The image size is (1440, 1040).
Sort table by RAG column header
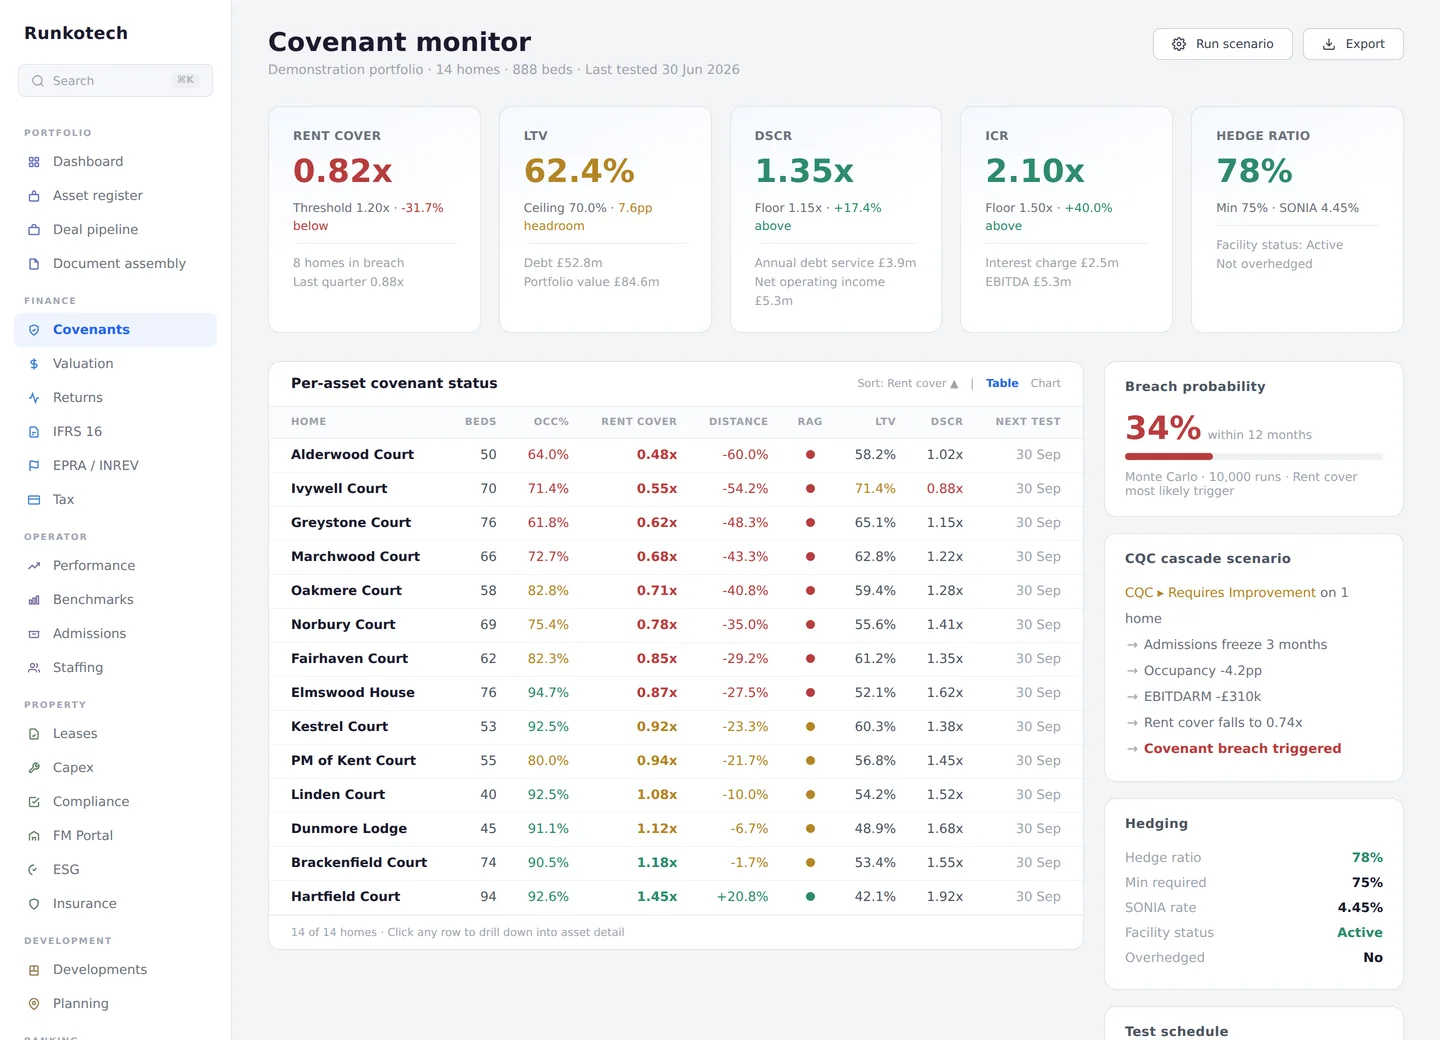(810, 422)
